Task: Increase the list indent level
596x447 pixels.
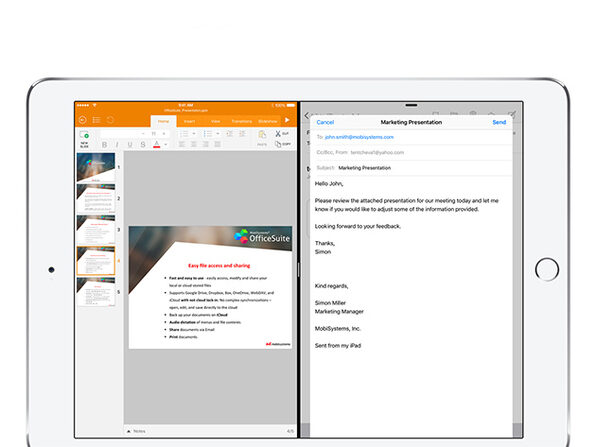Action: click(242, 134)
